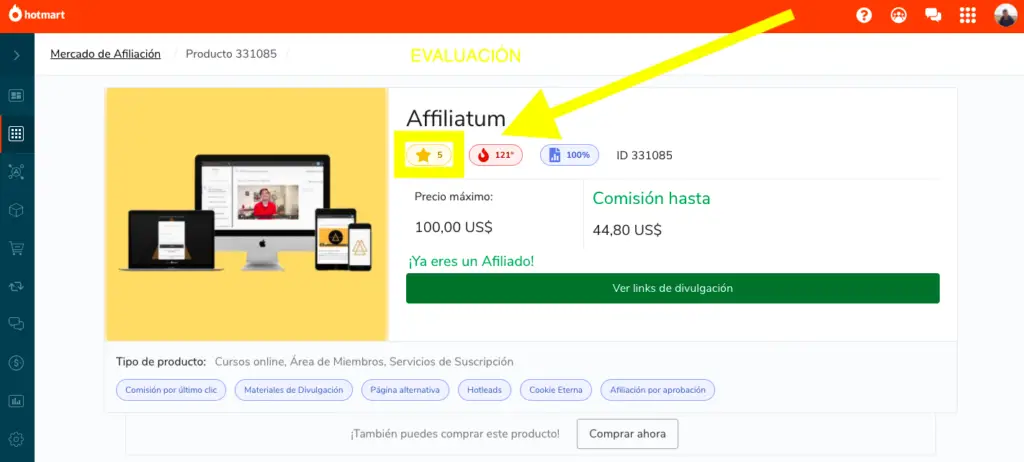Select the Hotleads tag chip

pos(485,390)
